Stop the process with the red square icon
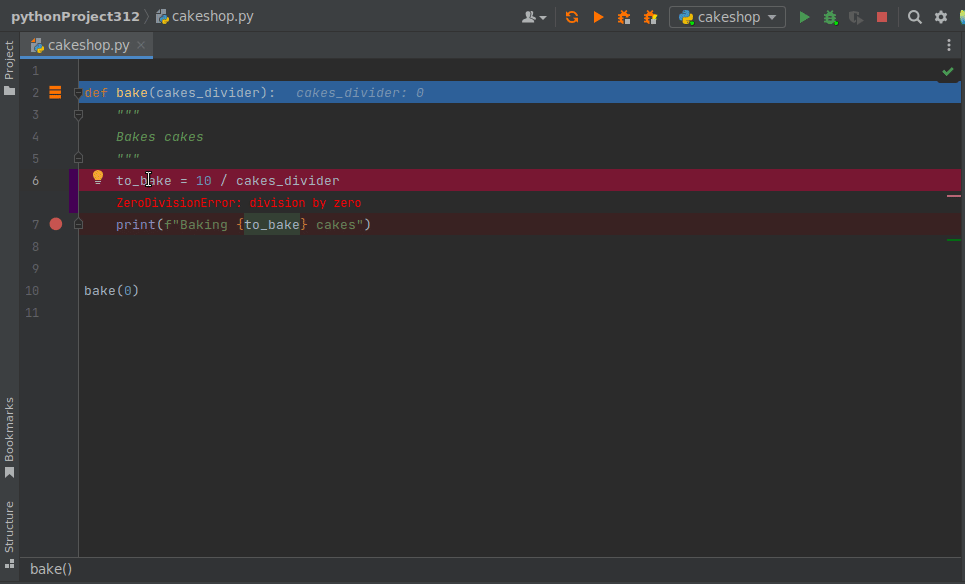Image resolution: width=965 pixels, height=584 pixels. coord(880,16)
